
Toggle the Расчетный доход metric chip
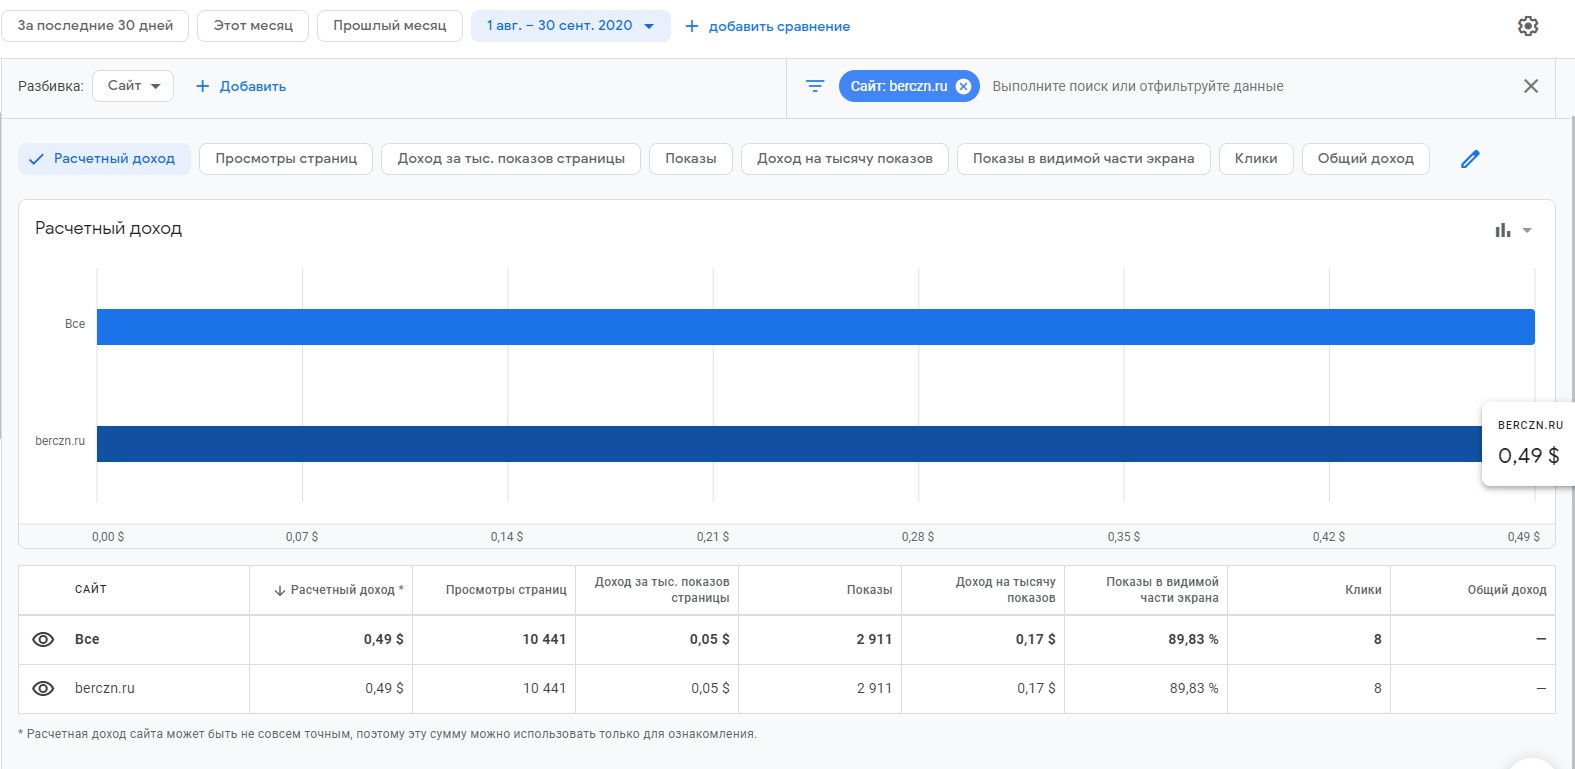coord(104,159)
